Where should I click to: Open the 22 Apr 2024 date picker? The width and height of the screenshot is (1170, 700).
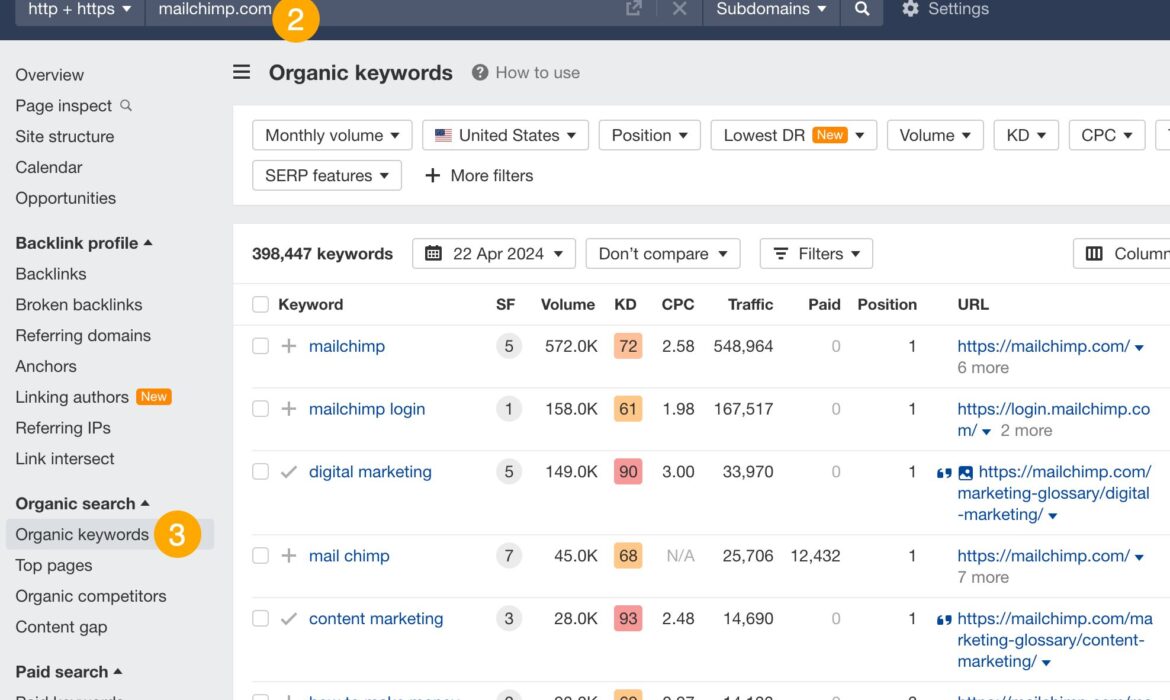pos(493,254)
